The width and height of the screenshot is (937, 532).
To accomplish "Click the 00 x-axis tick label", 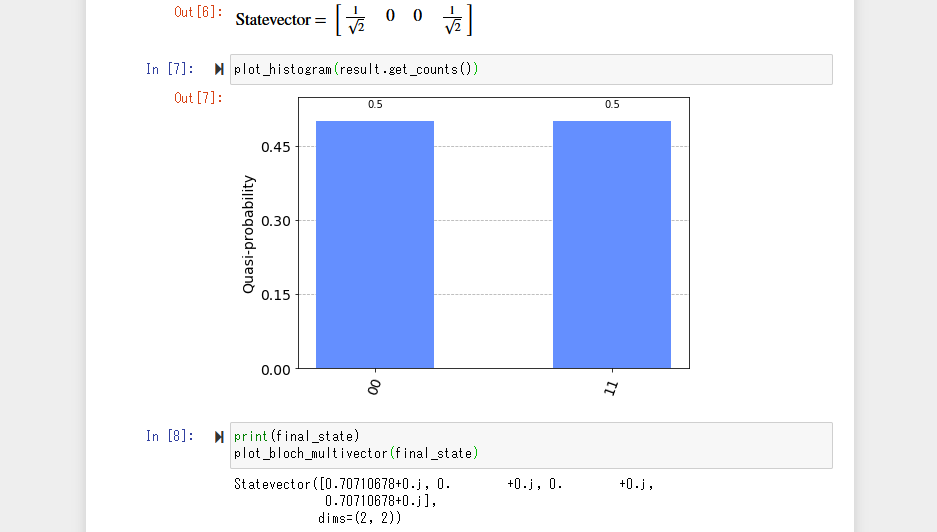I will click(x=375, y=388).
